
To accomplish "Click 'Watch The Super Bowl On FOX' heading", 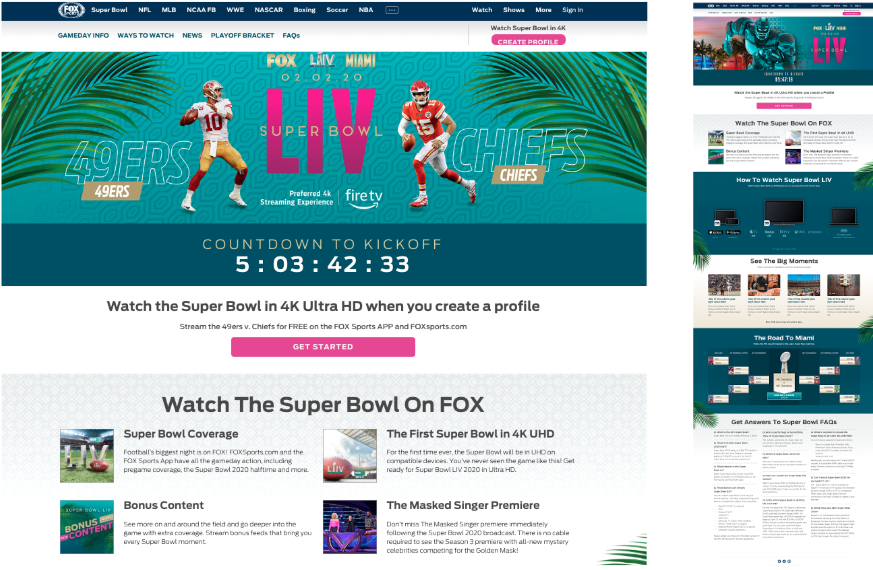I will 323,405.
